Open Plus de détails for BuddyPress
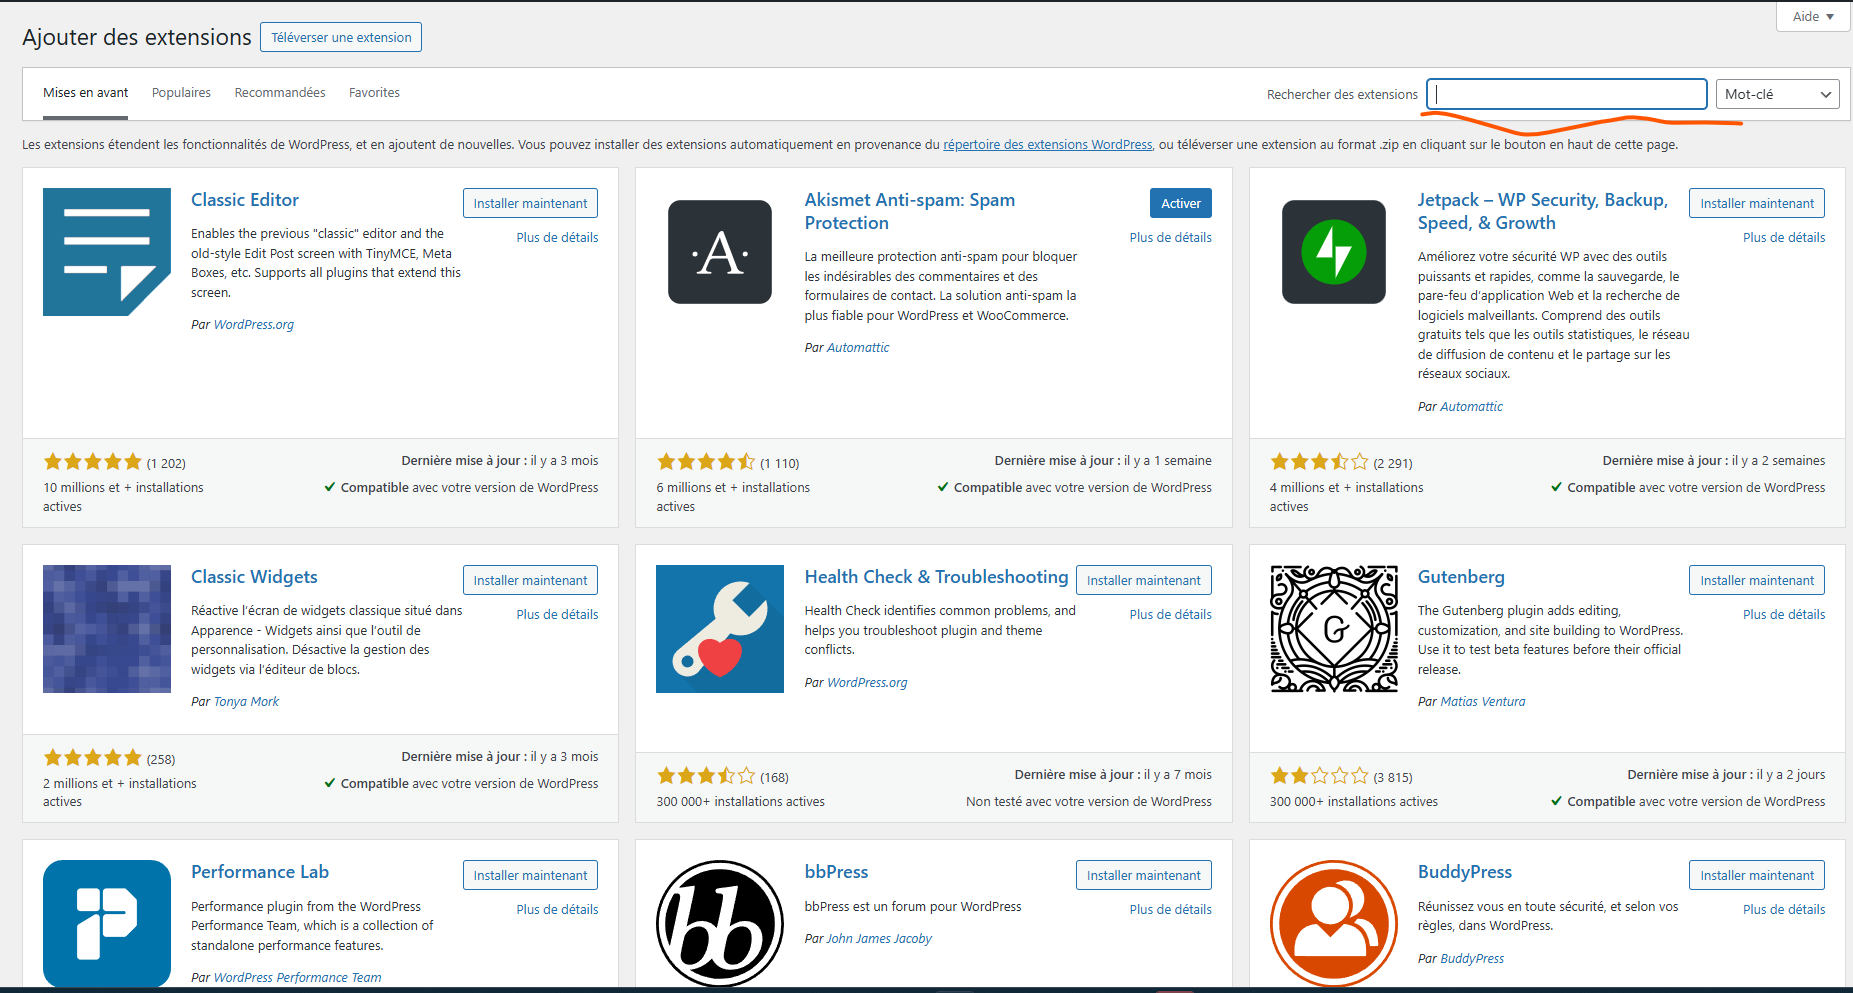1853x993 pixels. (x=1784, y=909)
